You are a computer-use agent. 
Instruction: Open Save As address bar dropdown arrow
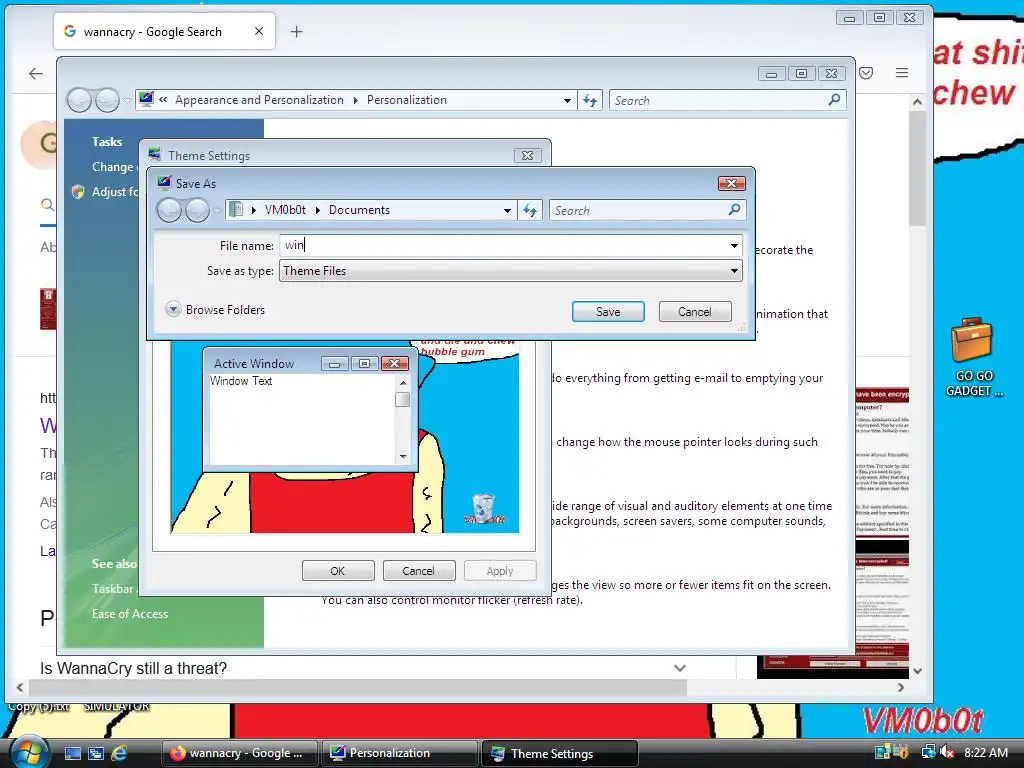[x=507, y=210]
